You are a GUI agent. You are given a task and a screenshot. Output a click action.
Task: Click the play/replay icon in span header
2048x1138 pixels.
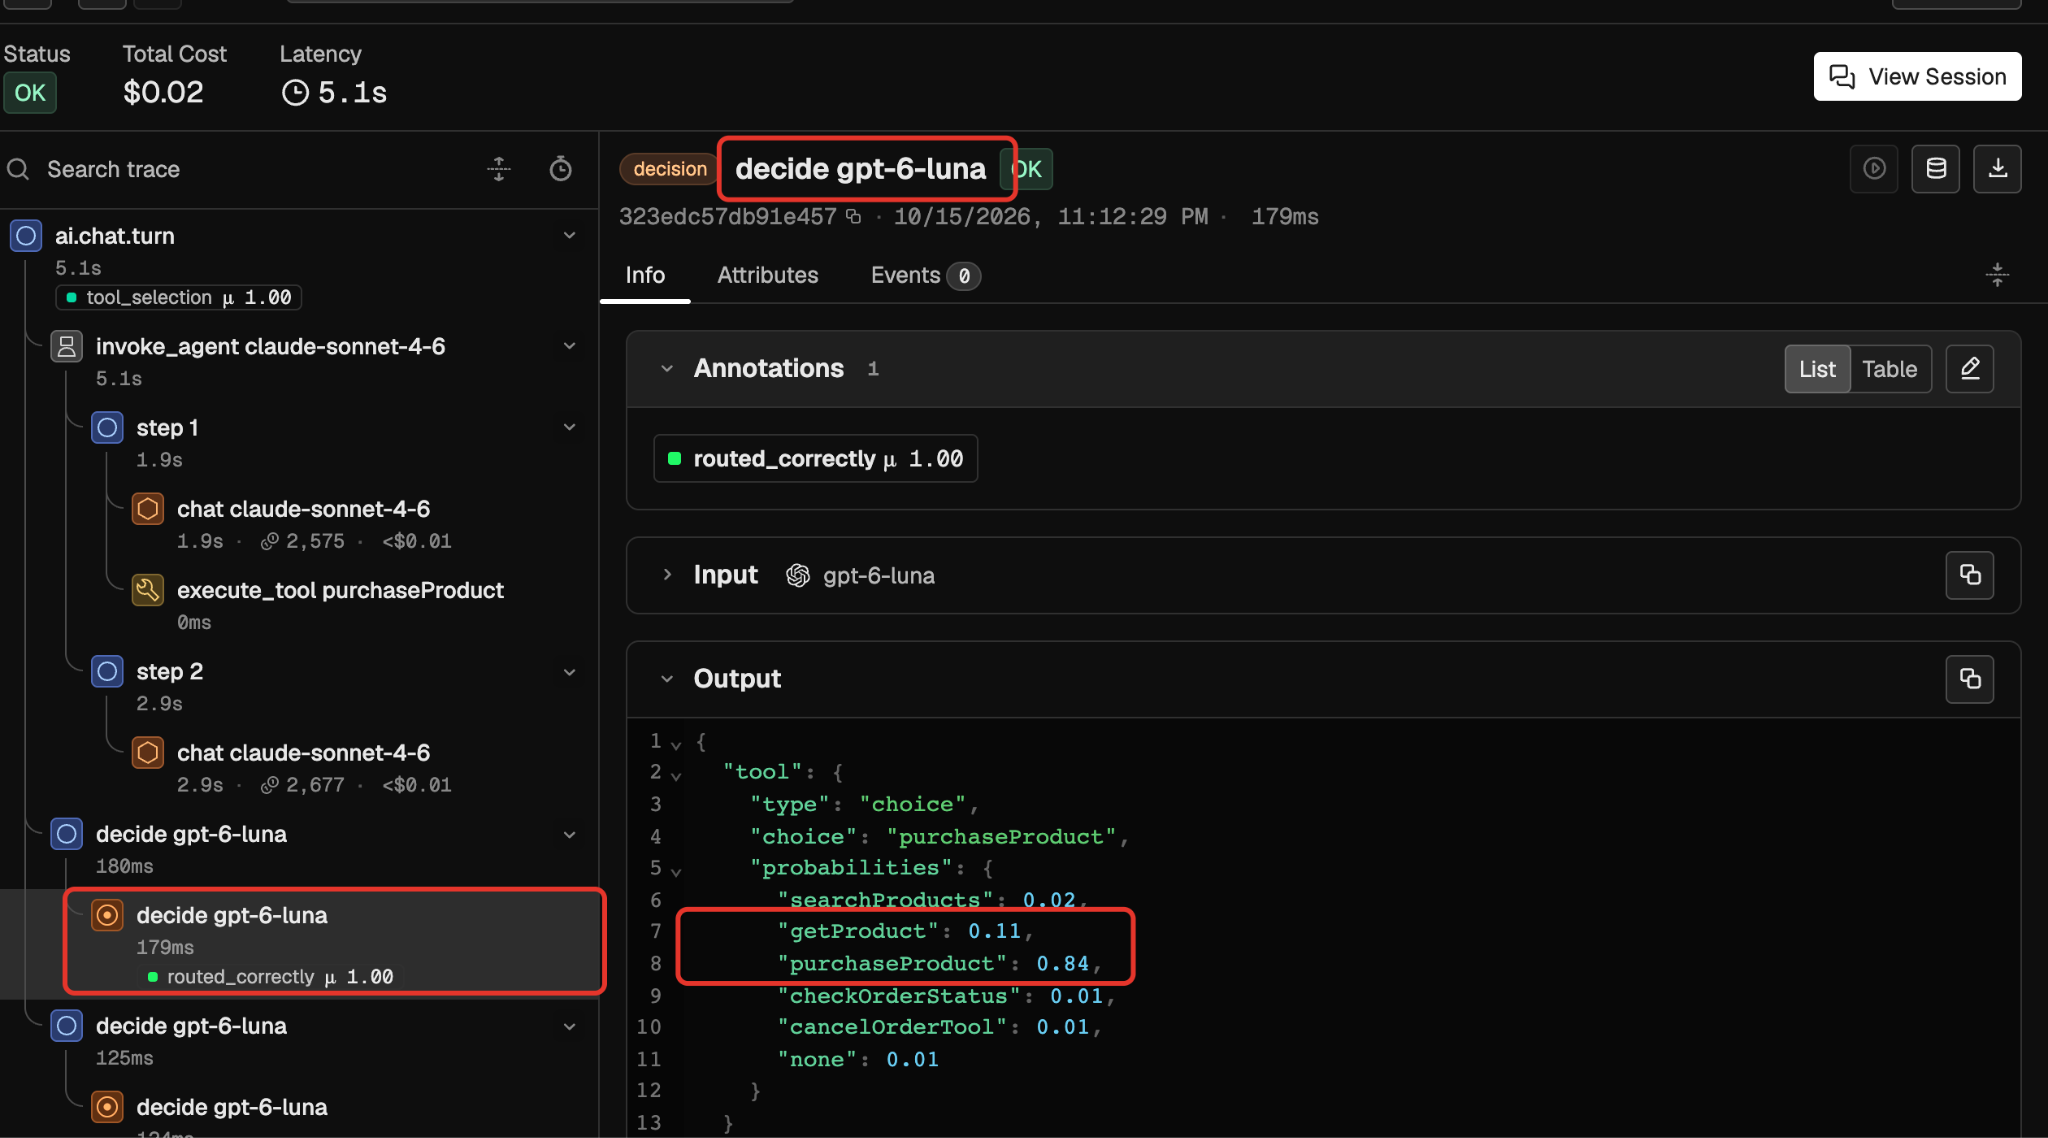(1874, 168)
